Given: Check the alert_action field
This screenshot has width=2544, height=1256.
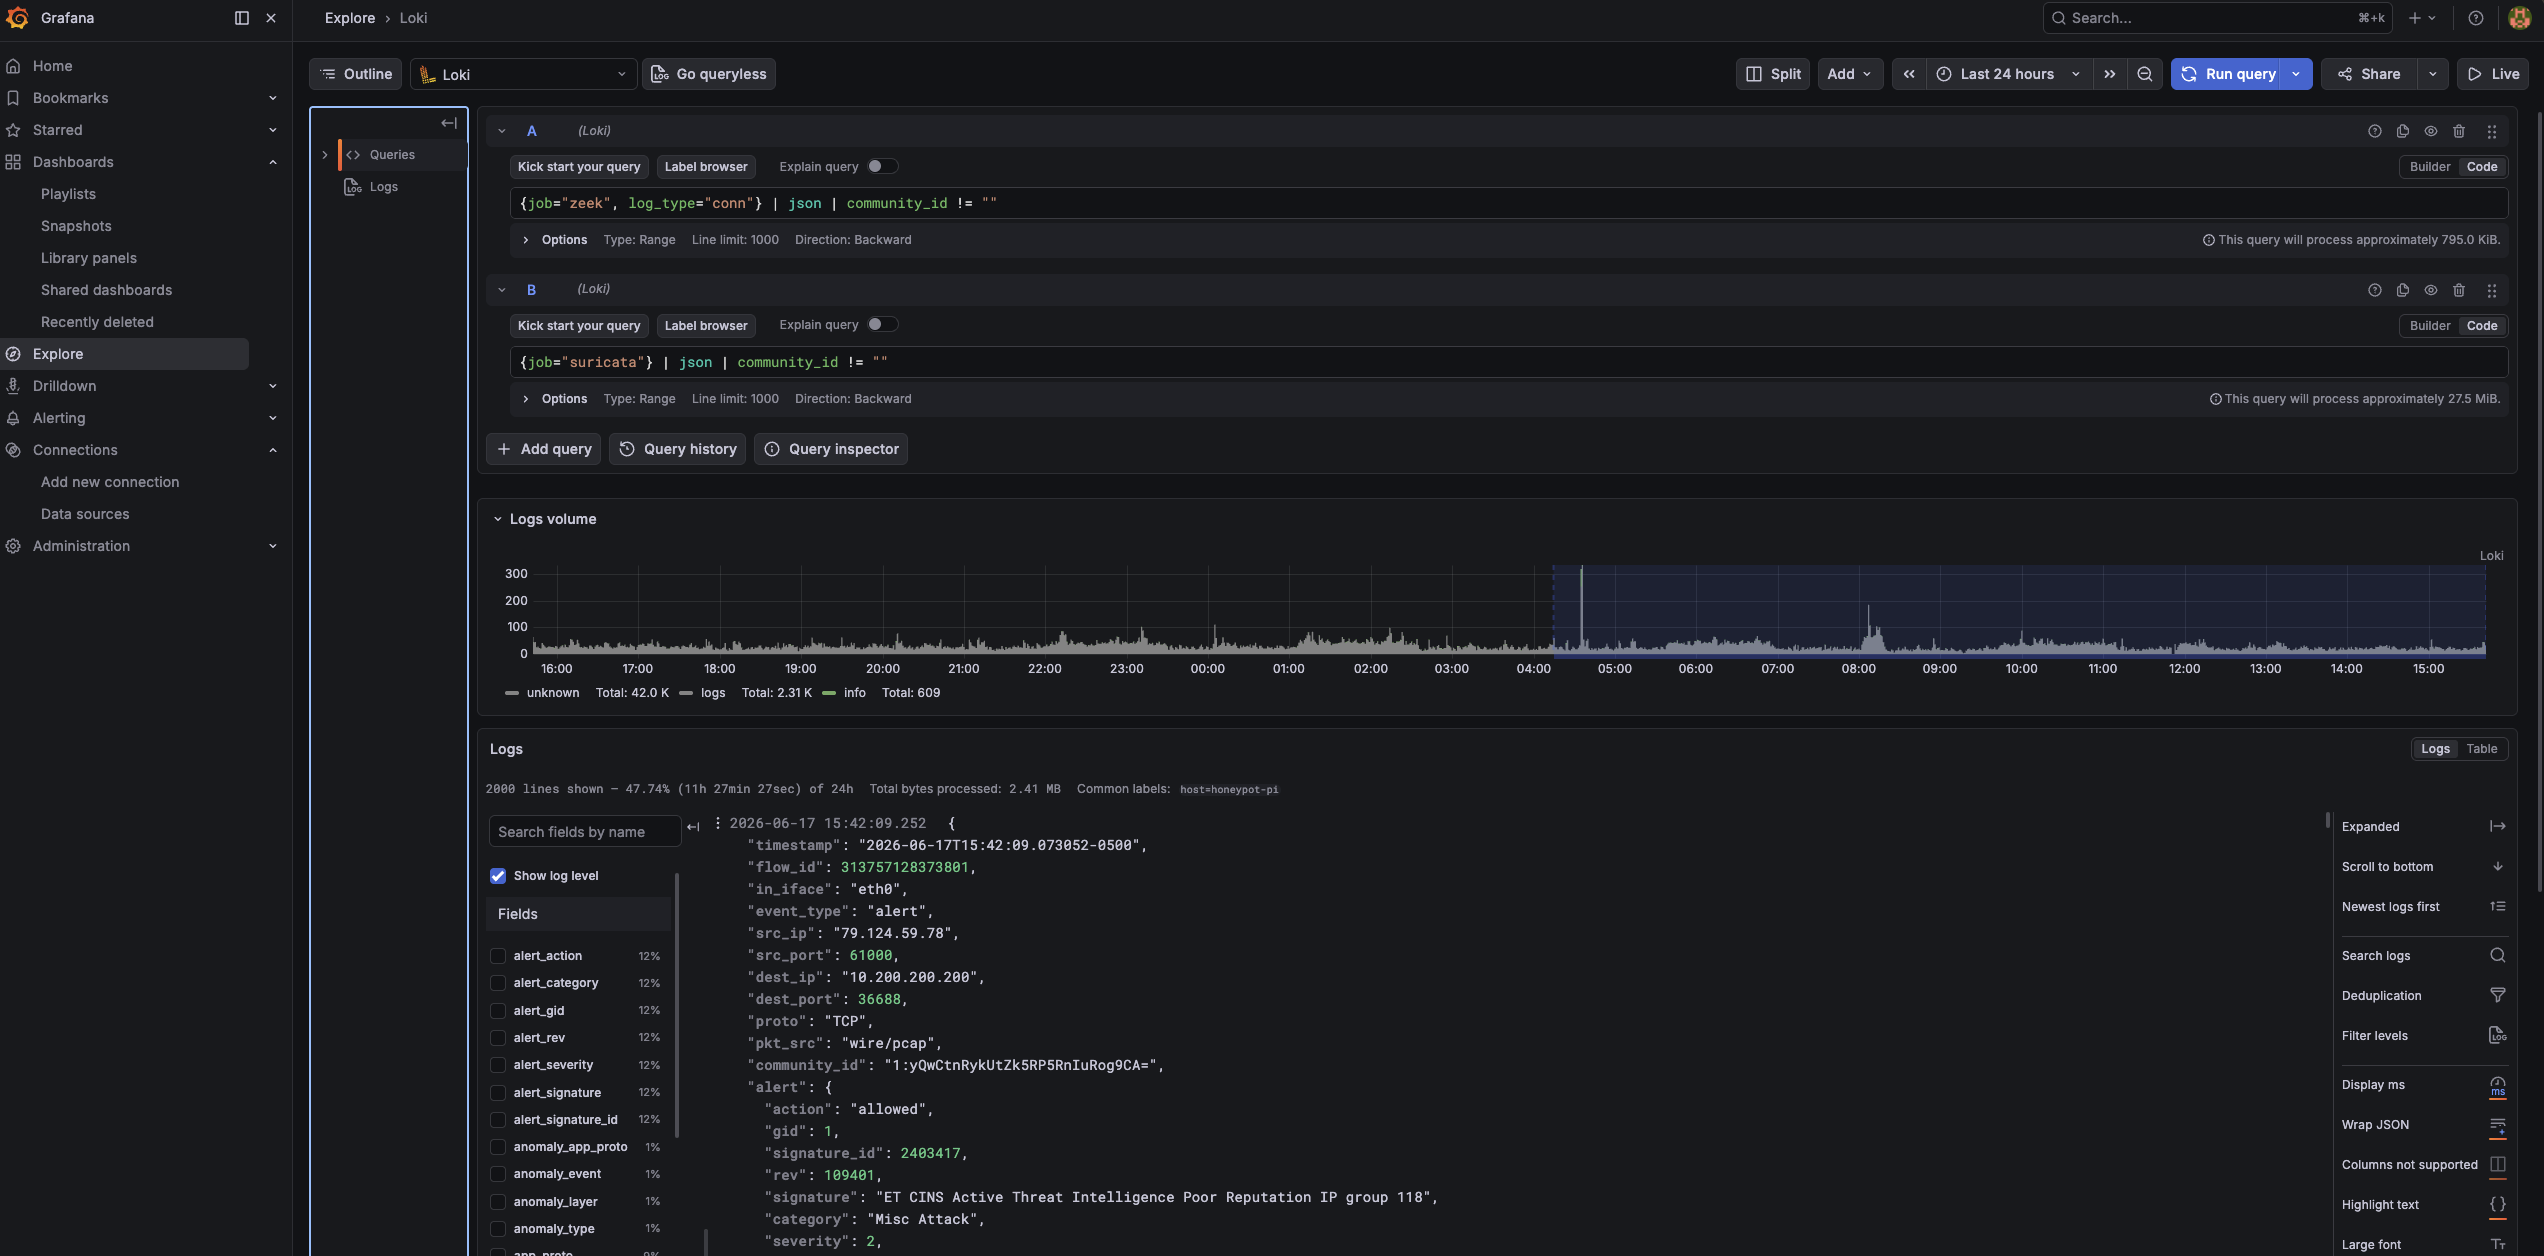Looking at the screenshot, I should (498, 956).
